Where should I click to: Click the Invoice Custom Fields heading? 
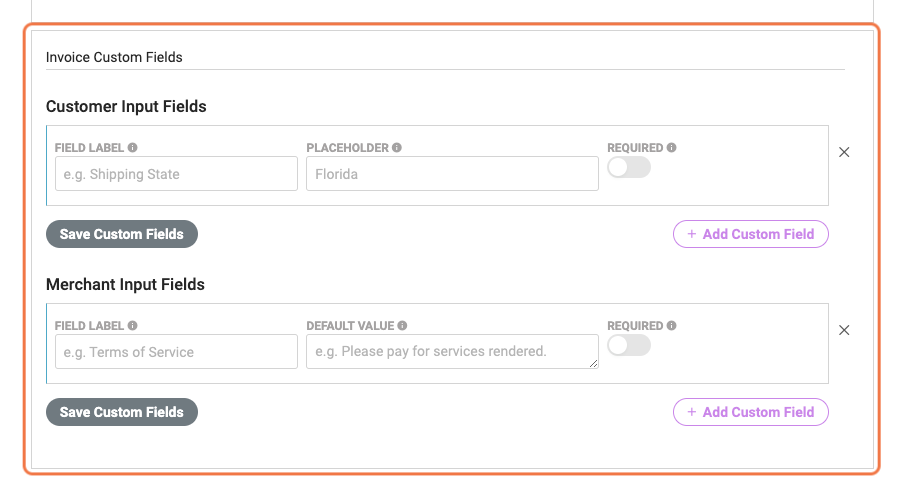(114, 57)
